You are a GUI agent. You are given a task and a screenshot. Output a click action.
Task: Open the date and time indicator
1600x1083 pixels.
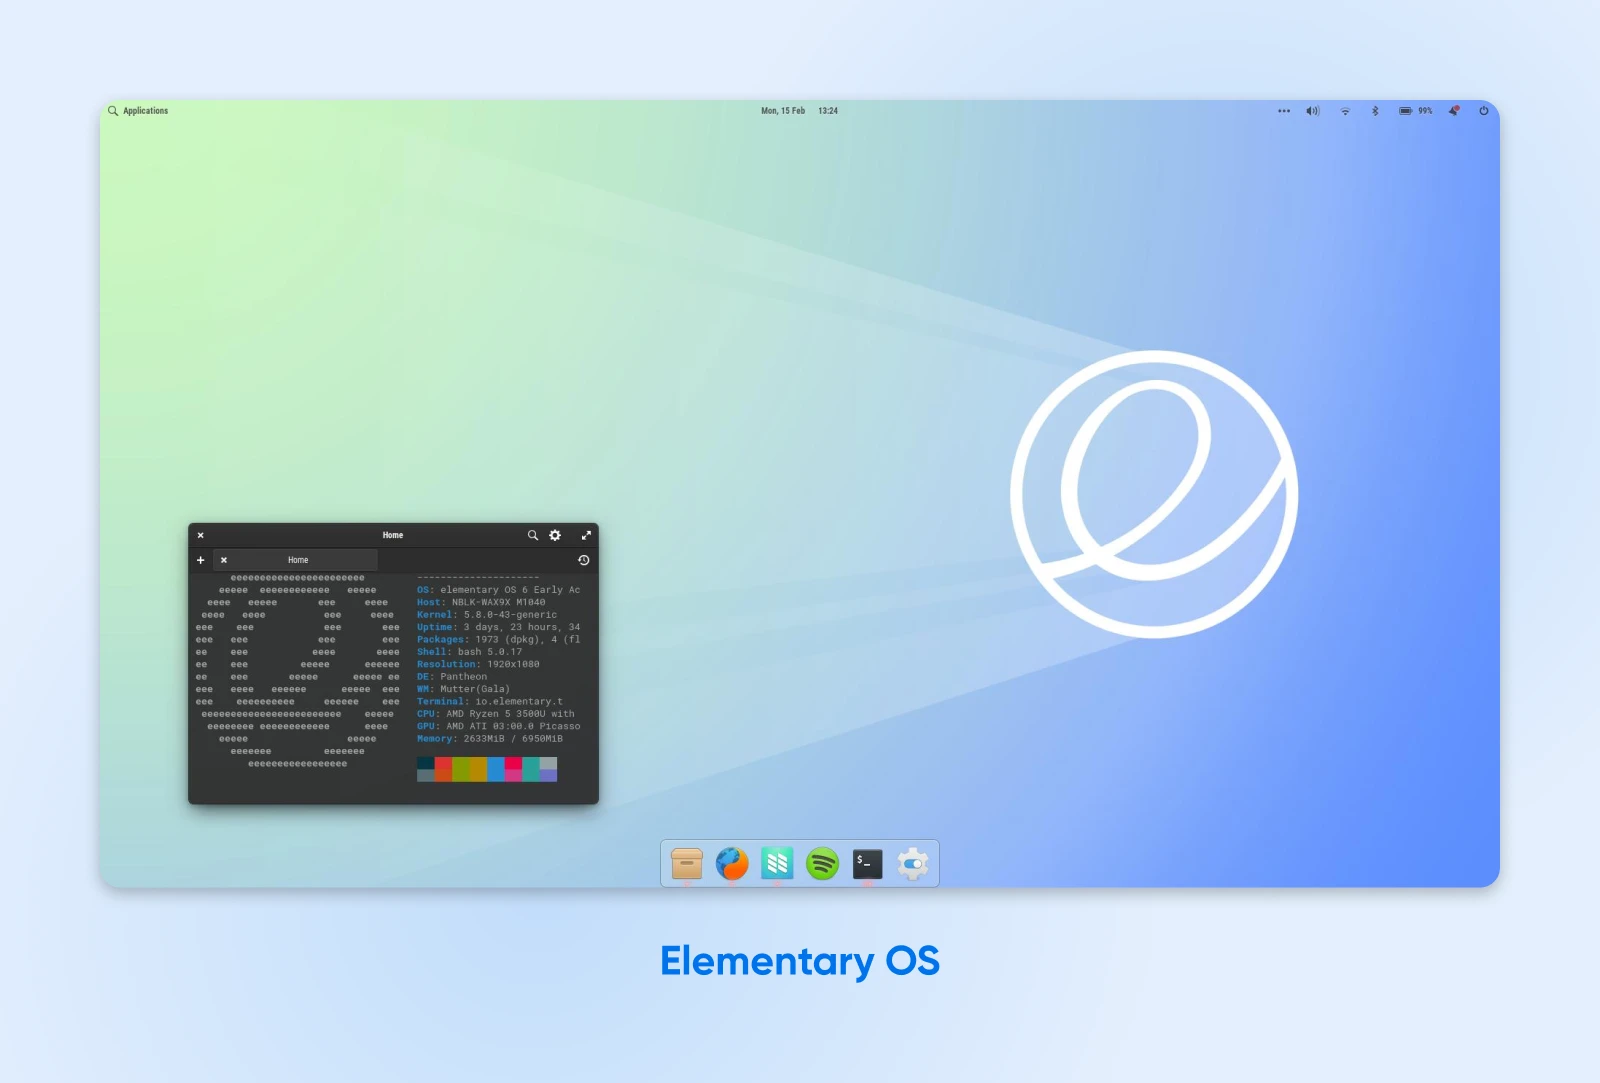(x=799, y=111)
